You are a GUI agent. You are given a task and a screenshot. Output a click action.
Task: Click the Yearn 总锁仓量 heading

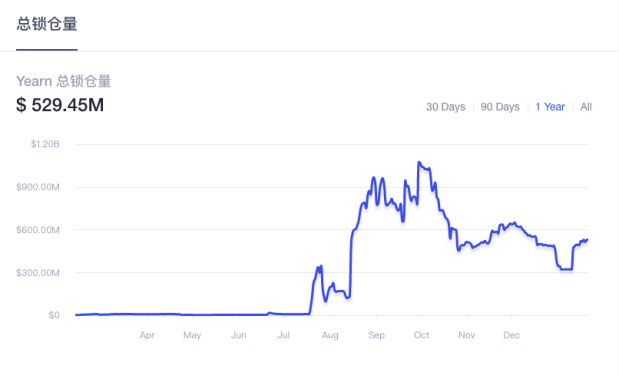64,81
